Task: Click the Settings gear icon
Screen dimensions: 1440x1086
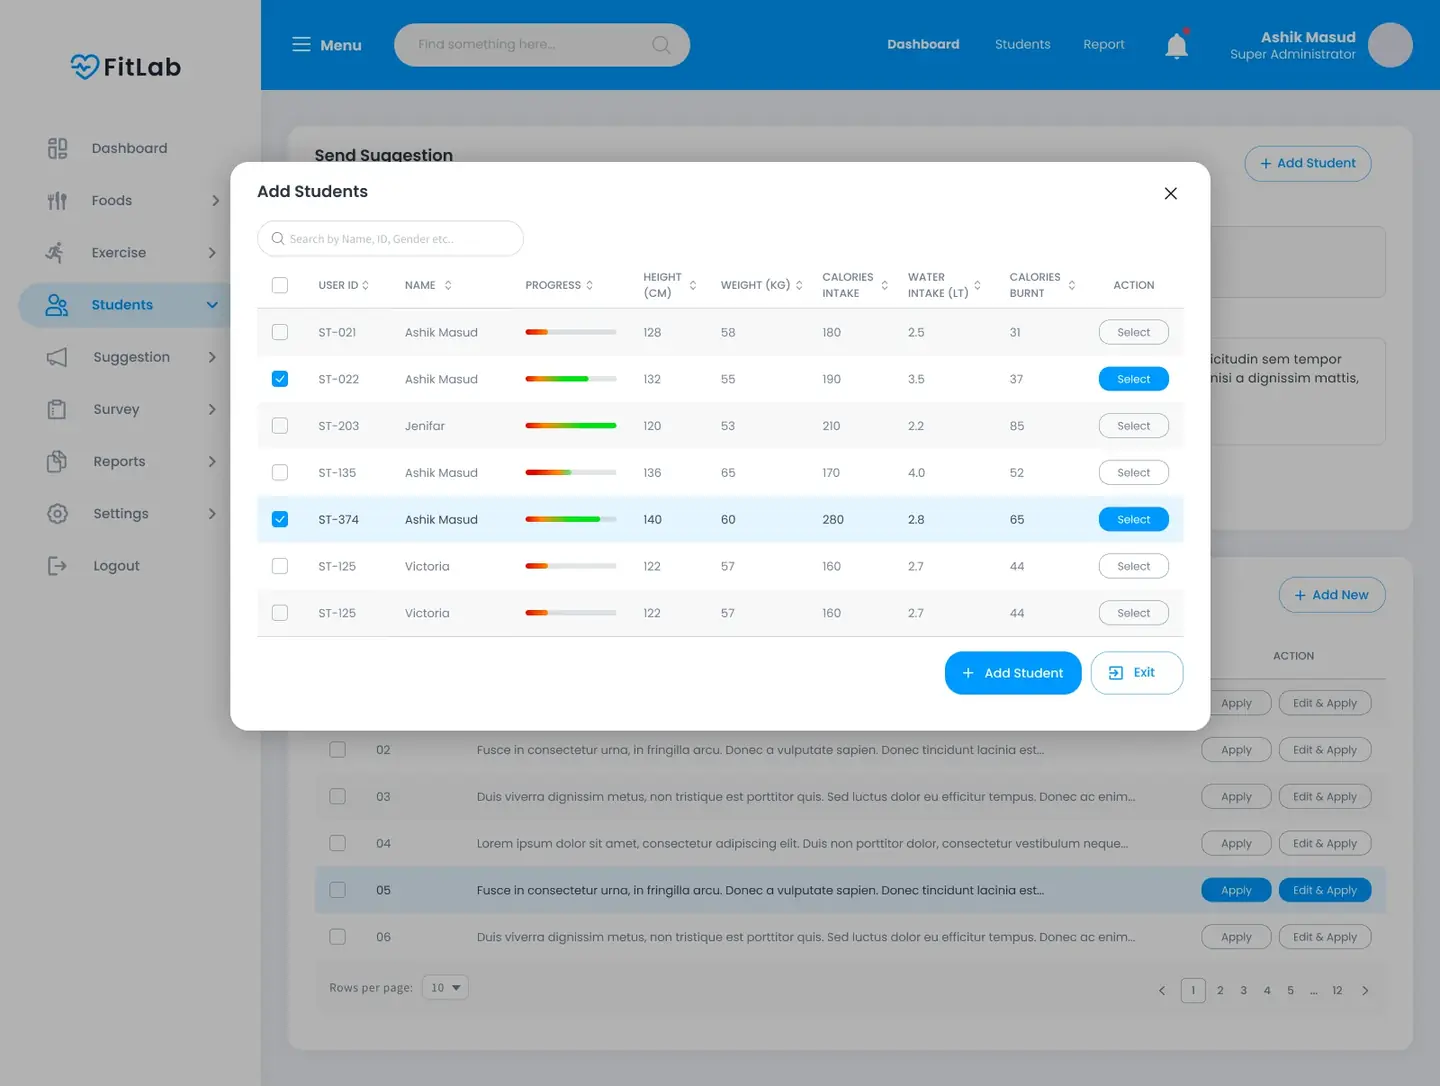Action: (x=57, y=513)
